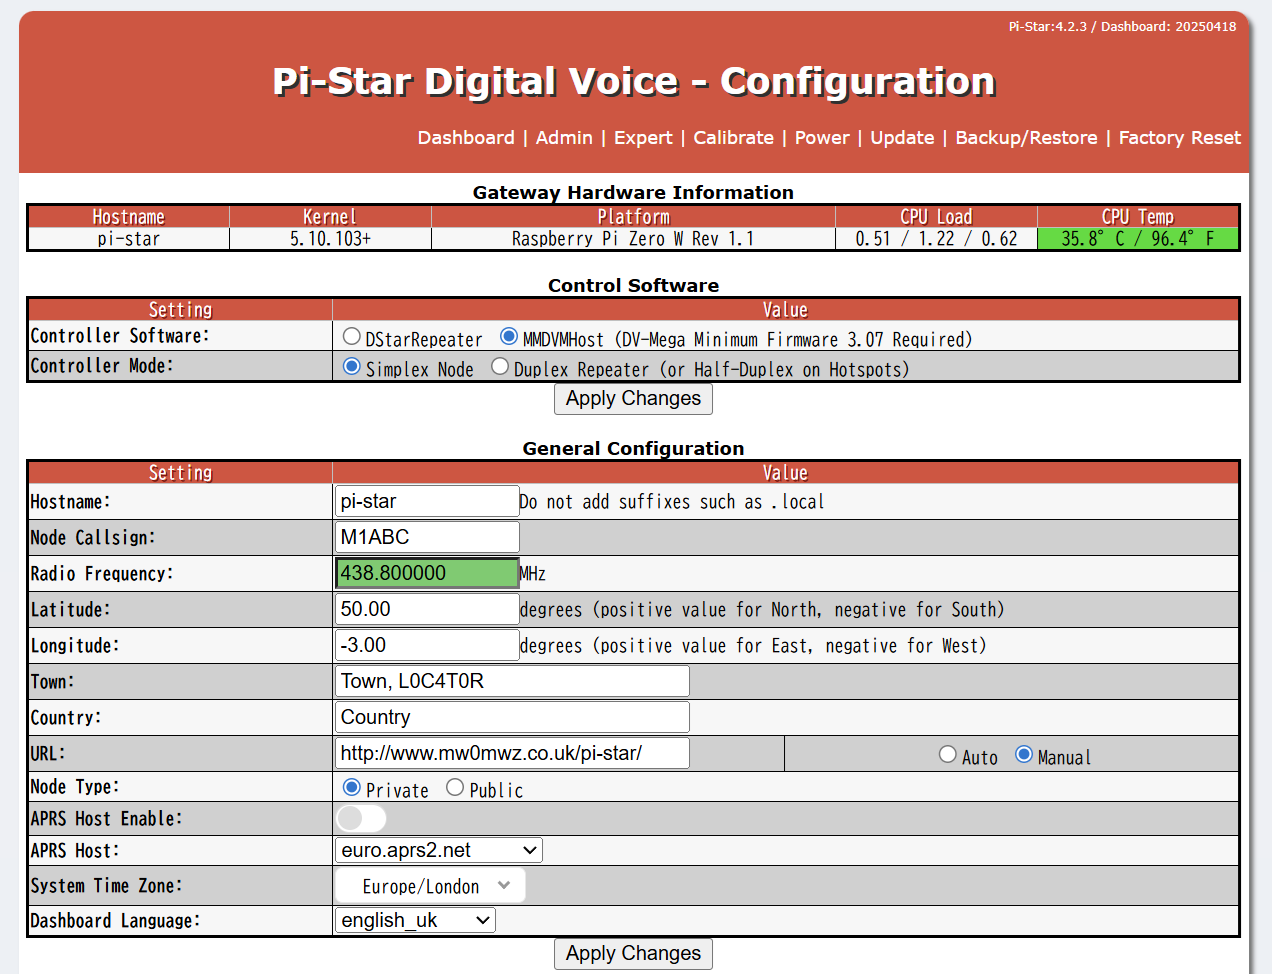The width and height of the screenshot is (1272, 974).
Task: Select MMDVMHost controller software
Action: (509, 336)
